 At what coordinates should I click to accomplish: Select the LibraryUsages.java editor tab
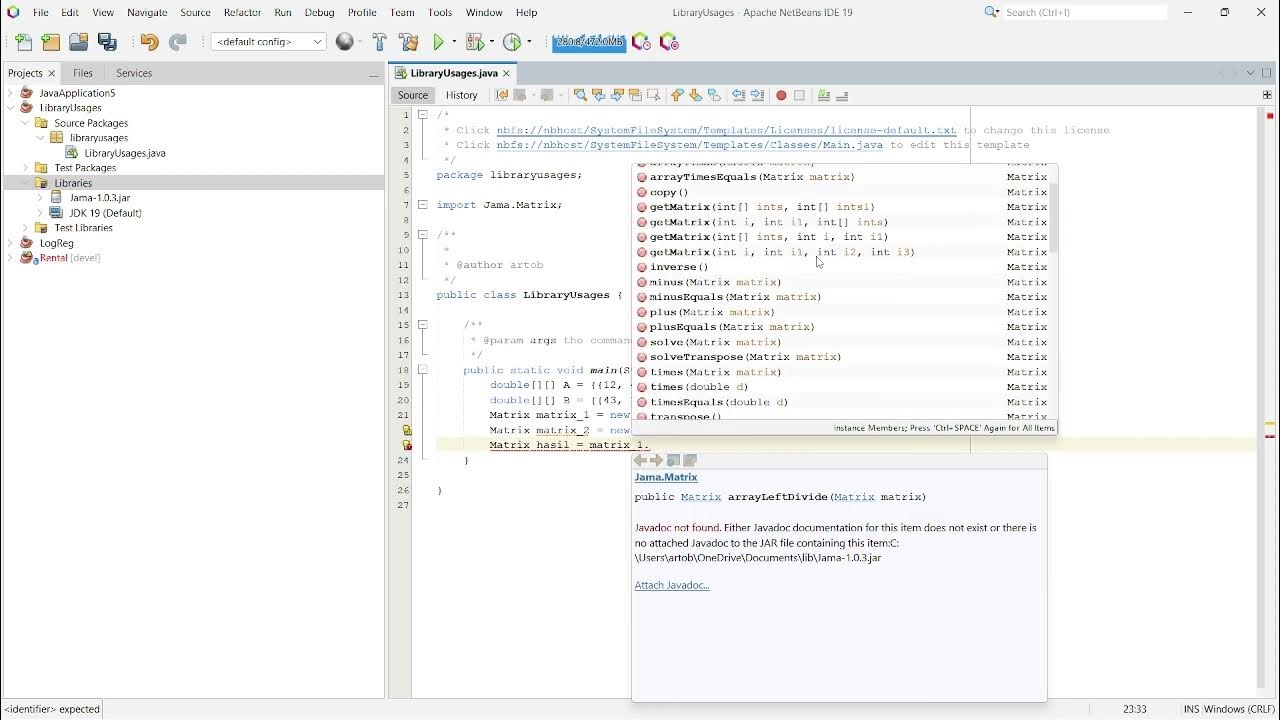pyautogui.click(x=453, y=73)
